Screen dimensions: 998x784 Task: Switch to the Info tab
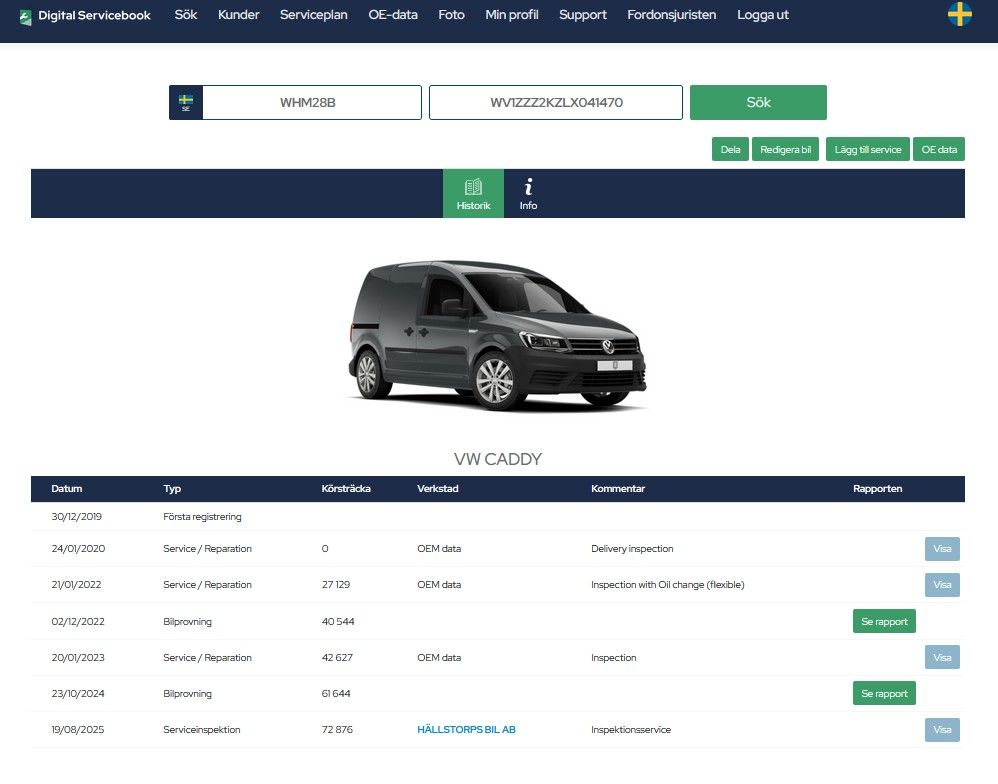pos(528,193)
